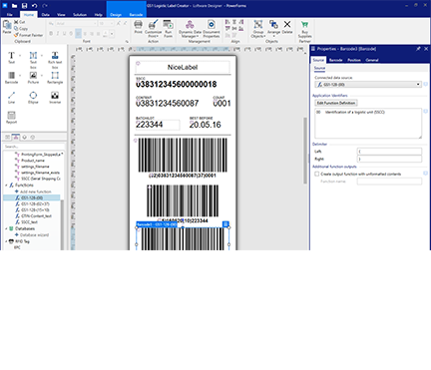Click Group Objects in the ribbon
The image size is (431, 370).
(x=258, y=29)
